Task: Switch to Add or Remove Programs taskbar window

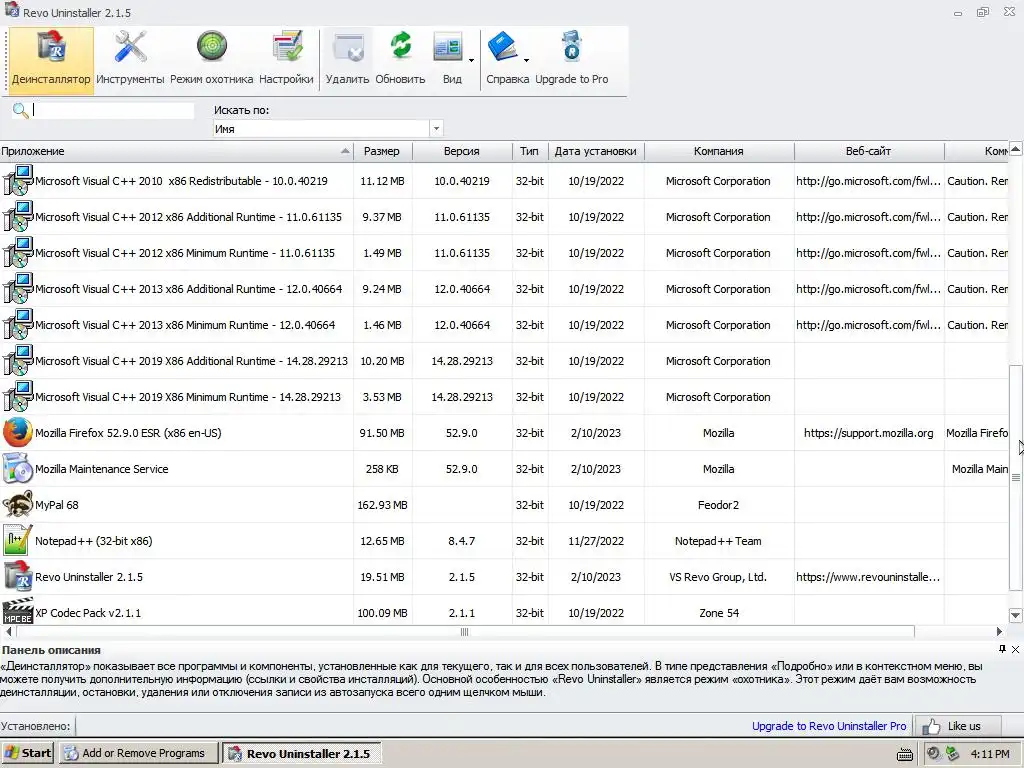Action: click(x=139, y=753)
